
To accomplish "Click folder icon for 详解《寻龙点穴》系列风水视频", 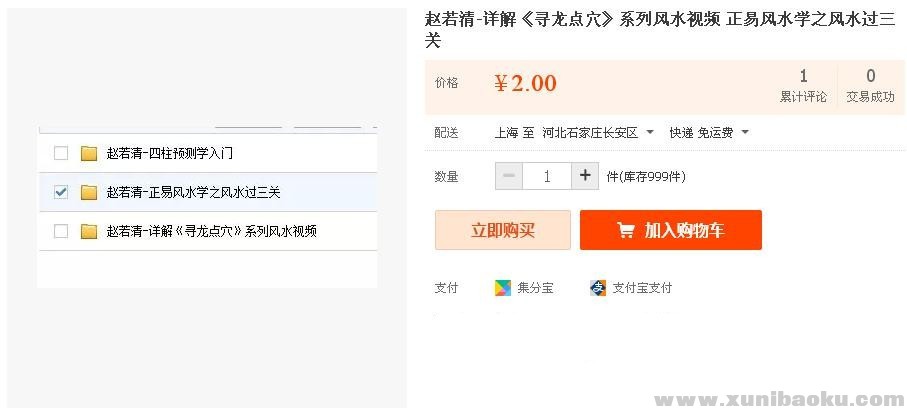I will [89, 231].
